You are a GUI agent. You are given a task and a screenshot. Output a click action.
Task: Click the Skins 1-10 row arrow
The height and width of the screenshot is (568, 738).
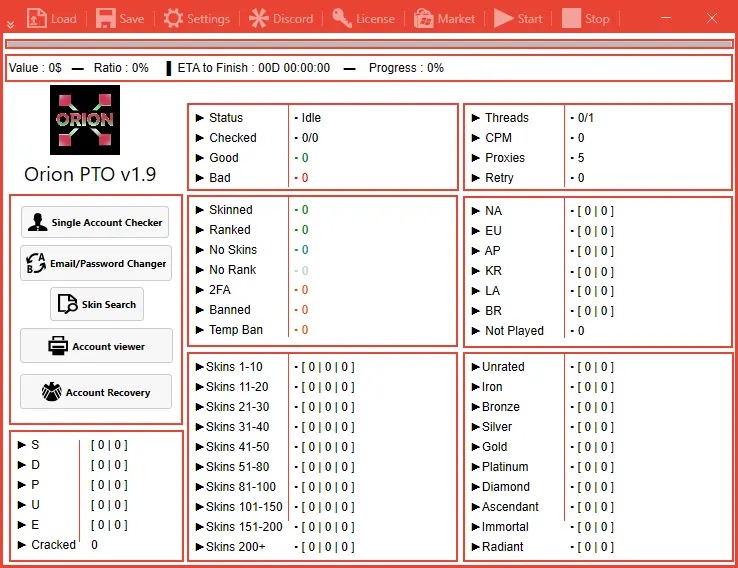click(x=200, y=367)
